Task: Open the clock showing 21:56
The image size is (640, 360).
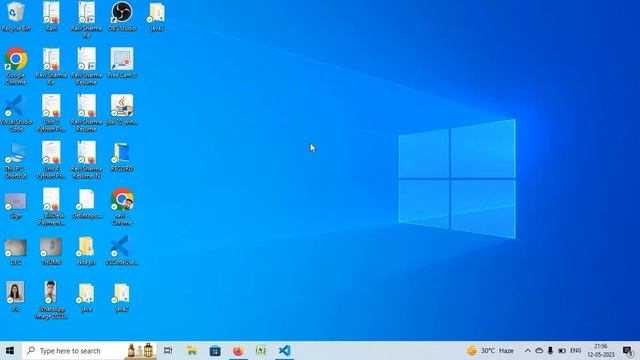Action: [601, 351]
